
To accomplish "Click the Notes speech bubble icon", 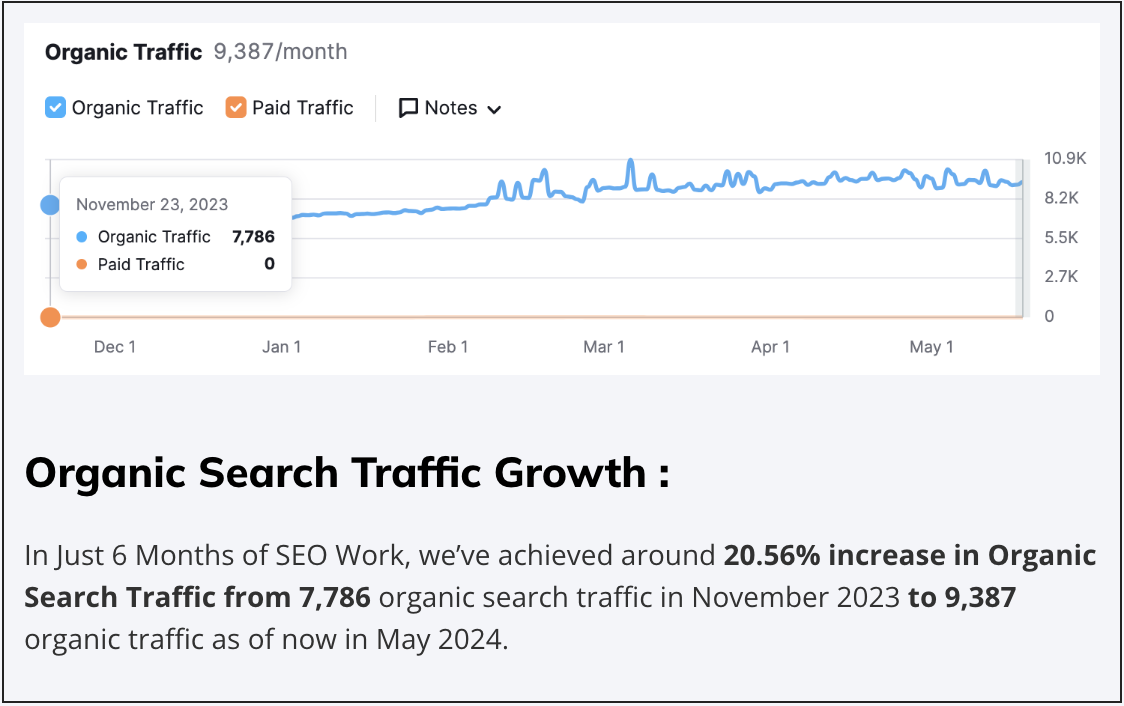I will (408, 108).
